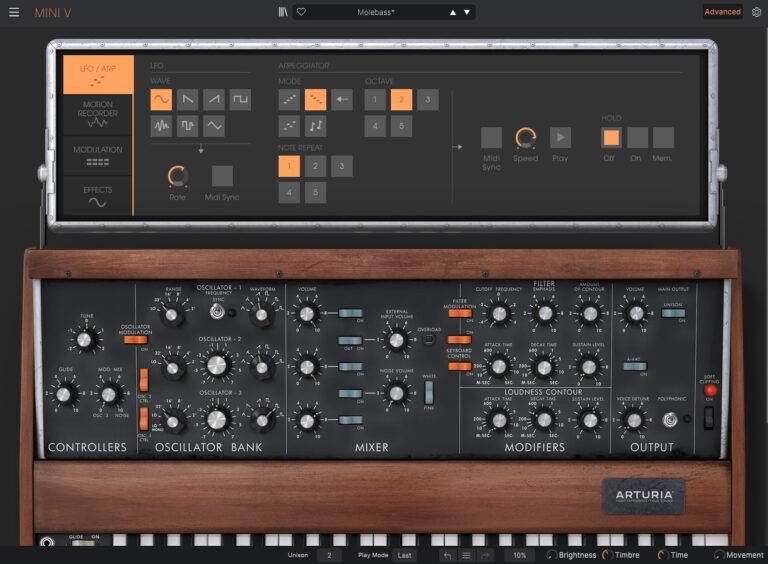Select the random noise LFO wave
This screenshot has width=768, height=564.
[161, 126]
